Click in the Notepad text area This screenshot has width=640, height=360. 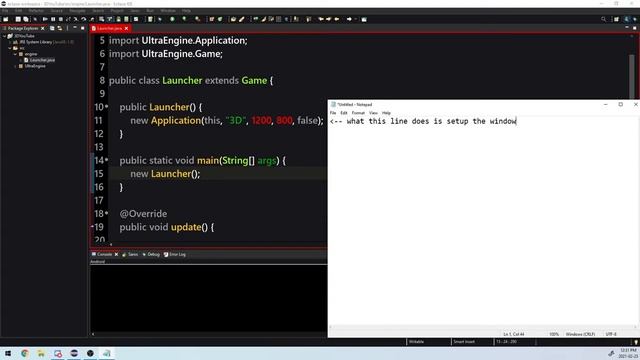pos(482,220)
